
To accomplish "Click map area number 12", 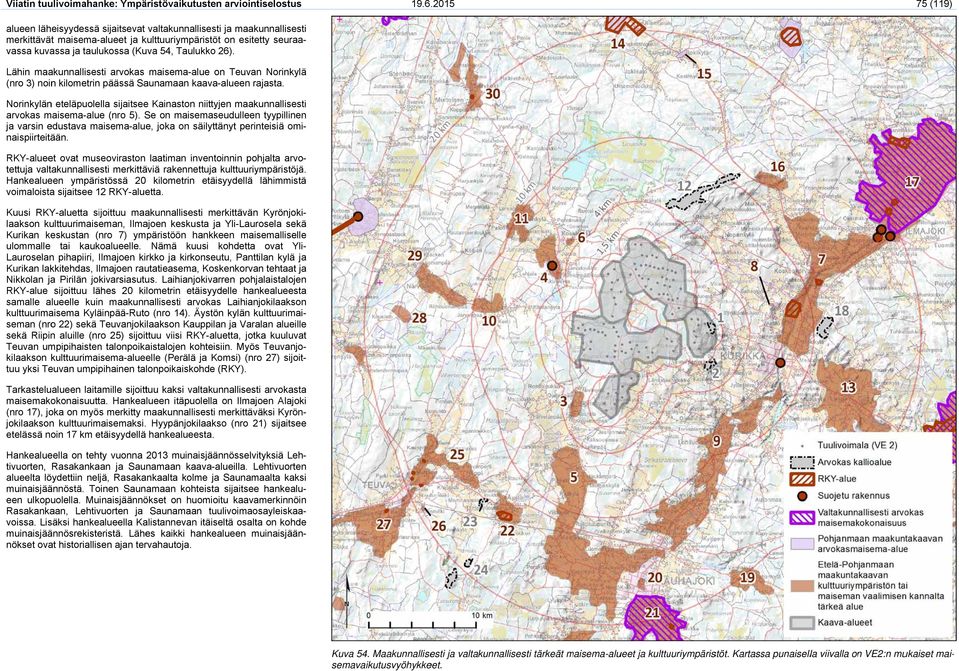I will pyautogui.click(x=684, y=186).
